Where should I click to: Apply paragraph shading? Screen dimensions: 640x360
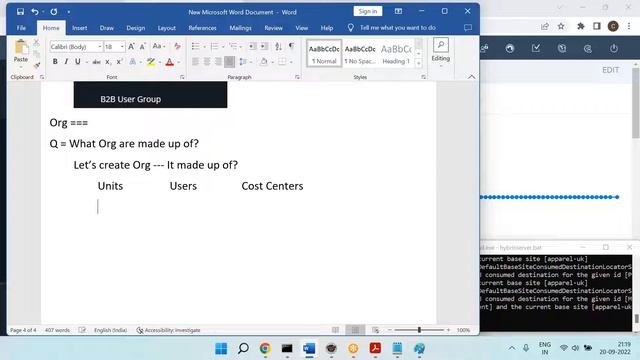pos(264,62)
